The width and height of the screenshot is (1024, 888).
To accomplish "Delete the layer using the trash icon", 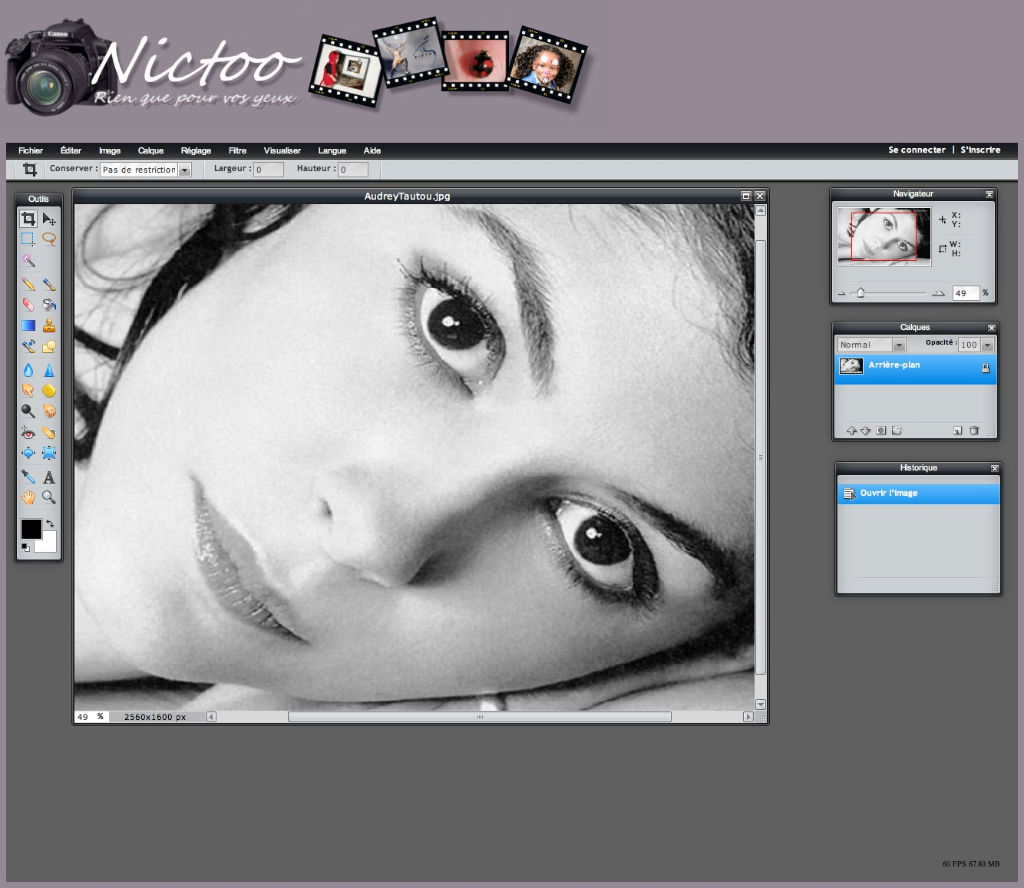I will pyautogui.click(x=975, y=430).
